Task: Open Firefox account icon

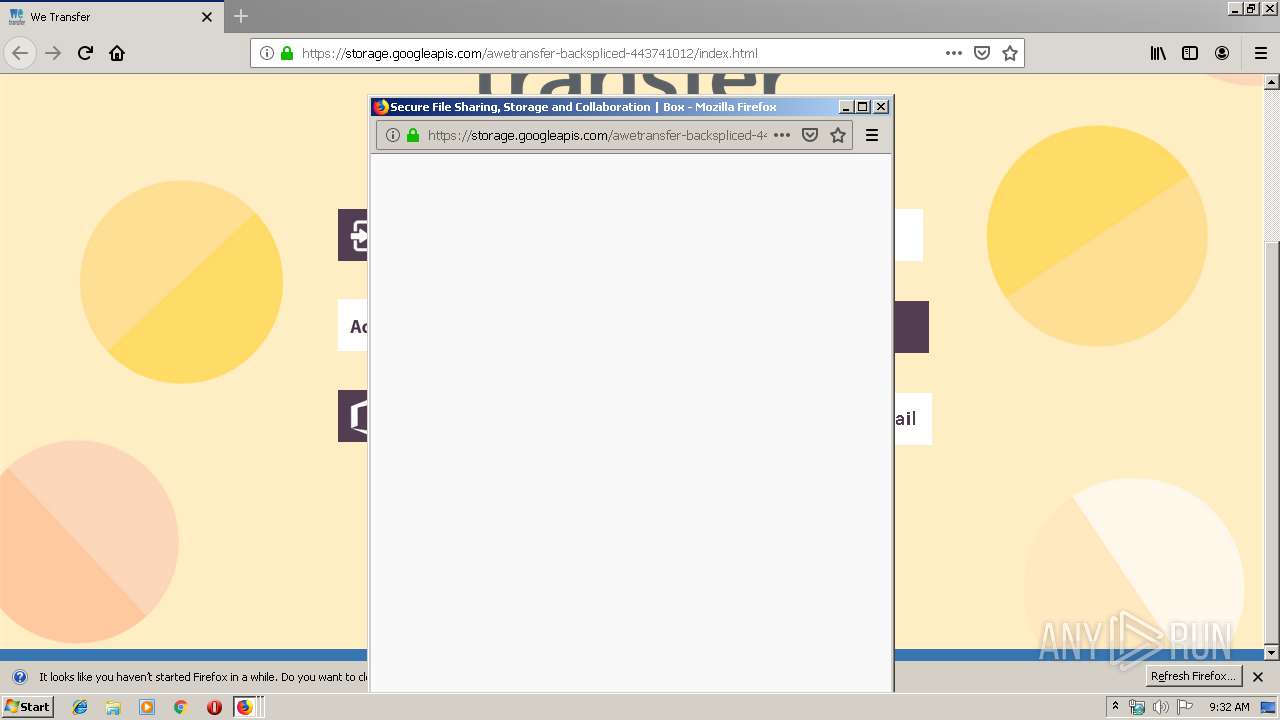Action: [x=1222, y=53]
